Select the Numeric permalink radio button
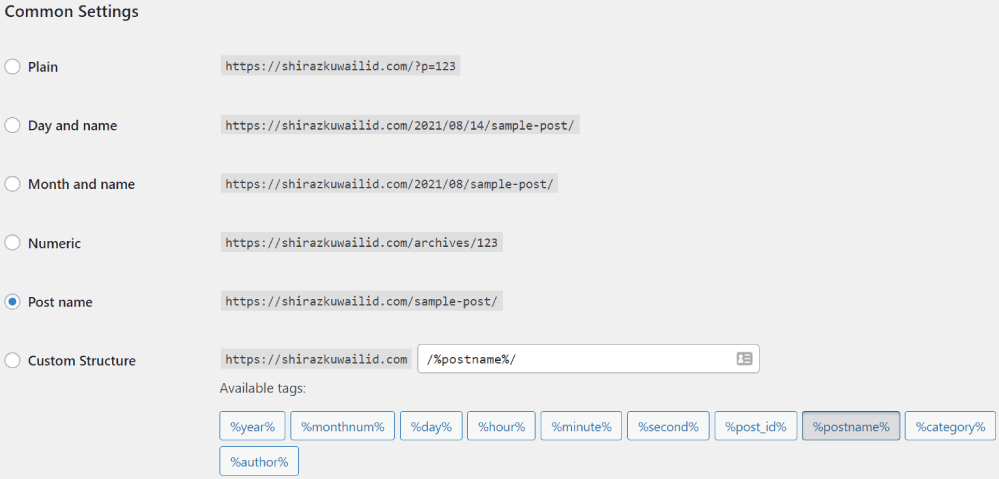999x479 pixels. click(12, 243)
